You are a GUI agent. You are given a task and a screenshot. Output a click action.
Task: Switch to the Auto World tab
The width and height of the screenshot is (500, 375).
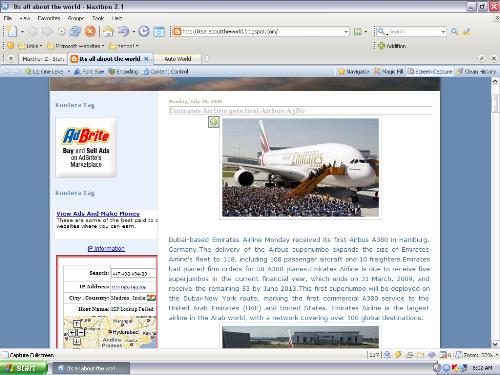click(178, 59)
